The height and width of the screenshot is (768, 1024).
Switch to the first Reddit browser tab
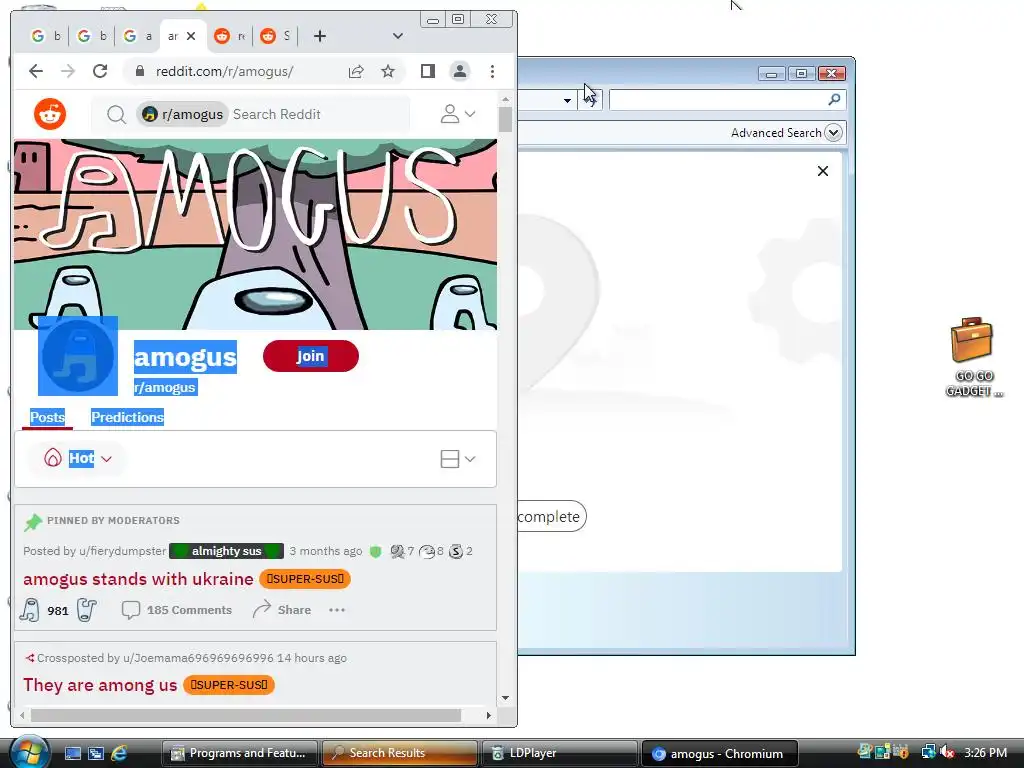230,36
